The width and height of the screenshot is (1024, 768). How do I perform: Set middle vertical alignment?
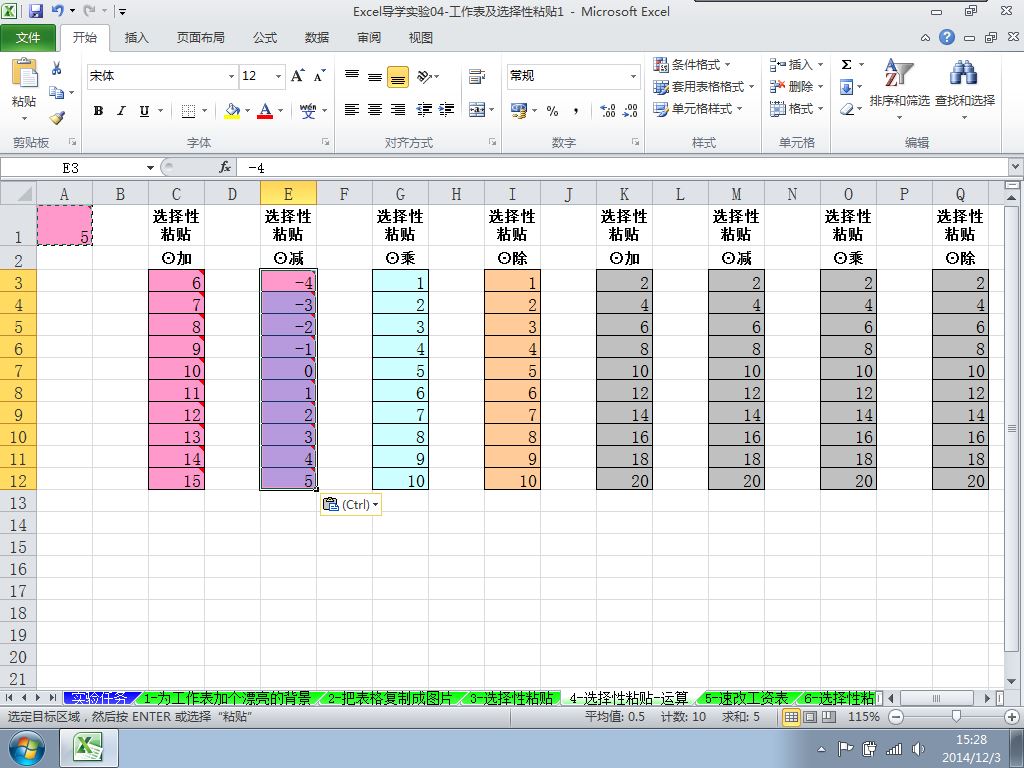[375, 76]
